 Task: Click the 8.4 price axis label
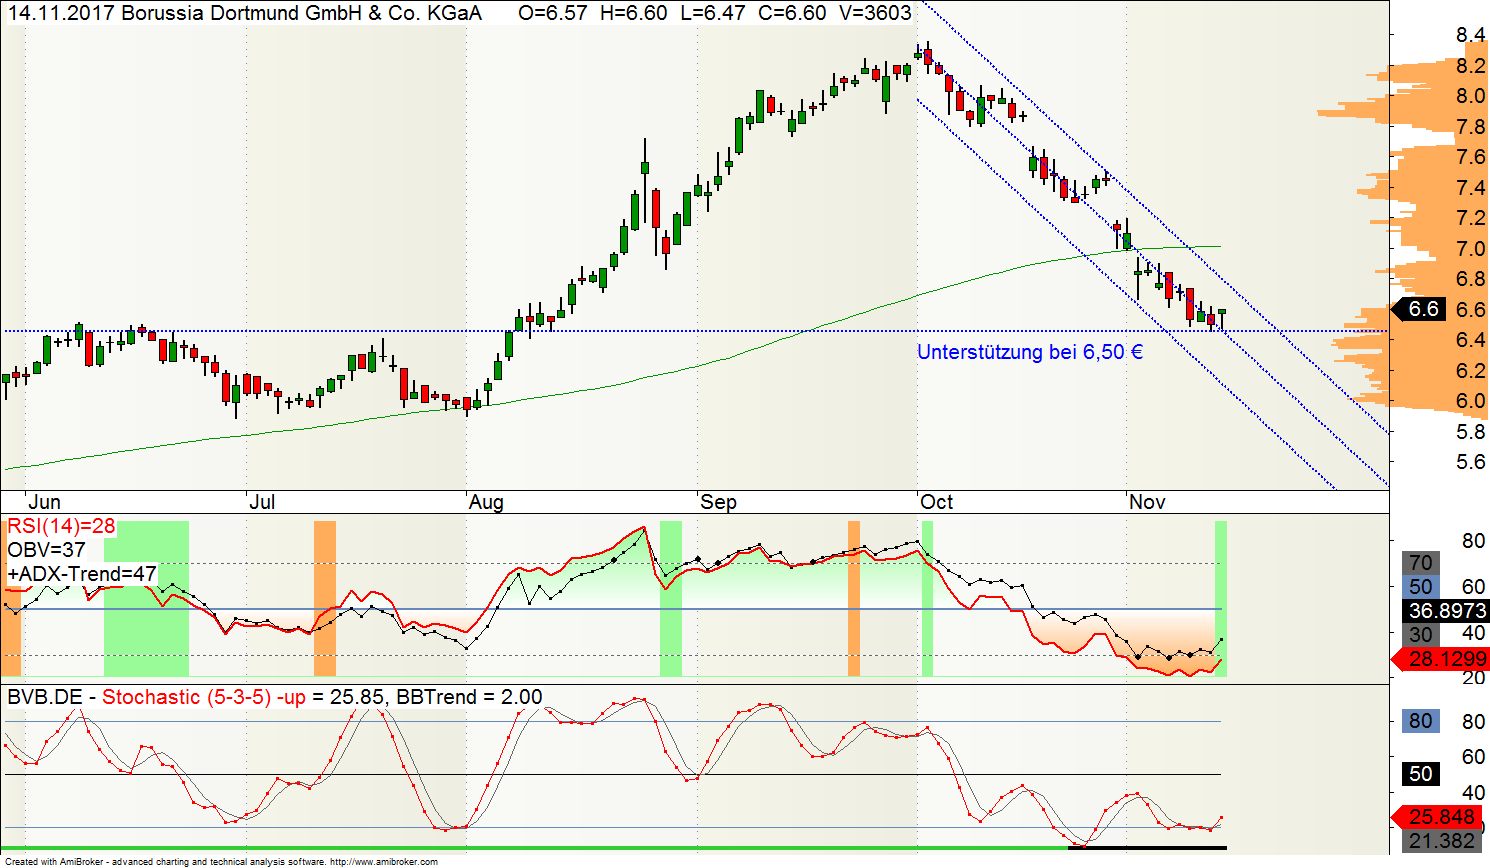[x=1470, y=36]
